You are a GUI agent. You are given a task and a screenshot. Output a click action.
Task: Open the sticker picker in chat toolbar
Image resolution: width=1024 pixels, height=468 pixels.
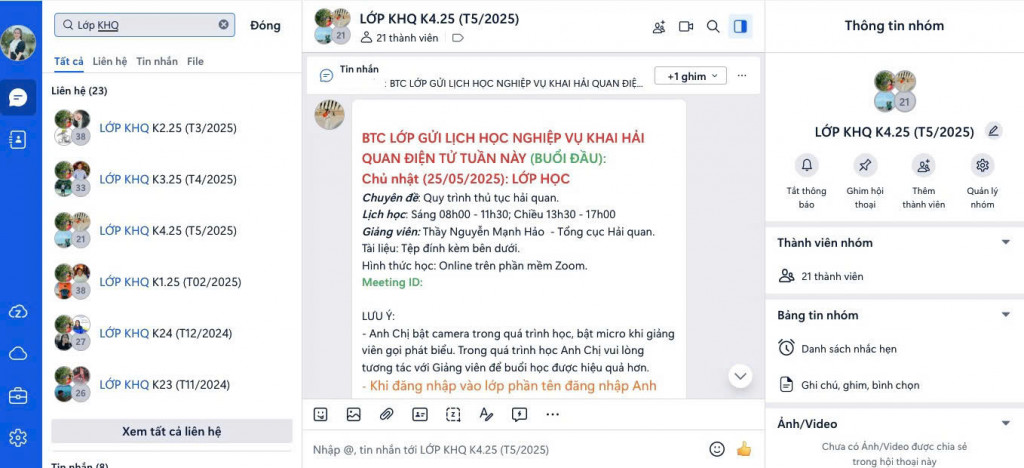(320, 414)
